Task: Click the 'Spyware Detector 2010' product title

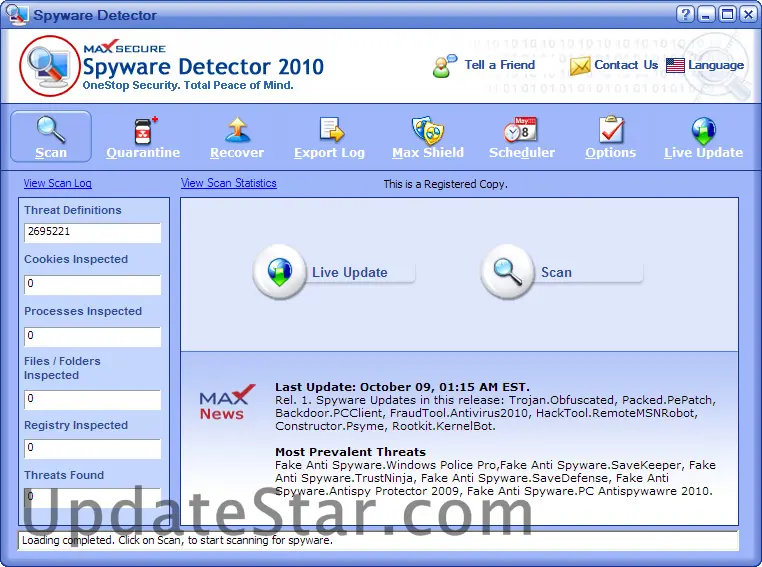Action: [203, 67]
